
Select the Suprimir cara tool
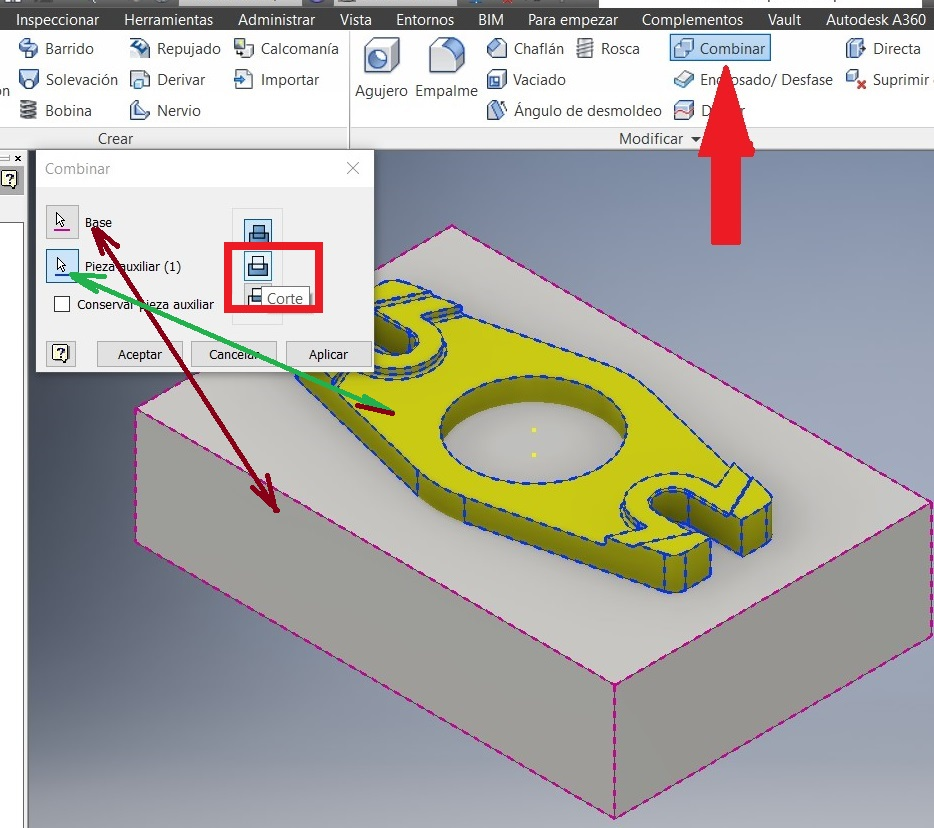pyautogui.click(x=889, y=79)
